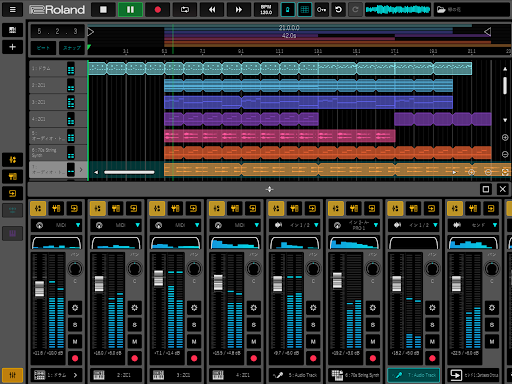Expand track 7 with the chevron arrow
This screenshot has width=512, height=384.
(x=81, y=170)
